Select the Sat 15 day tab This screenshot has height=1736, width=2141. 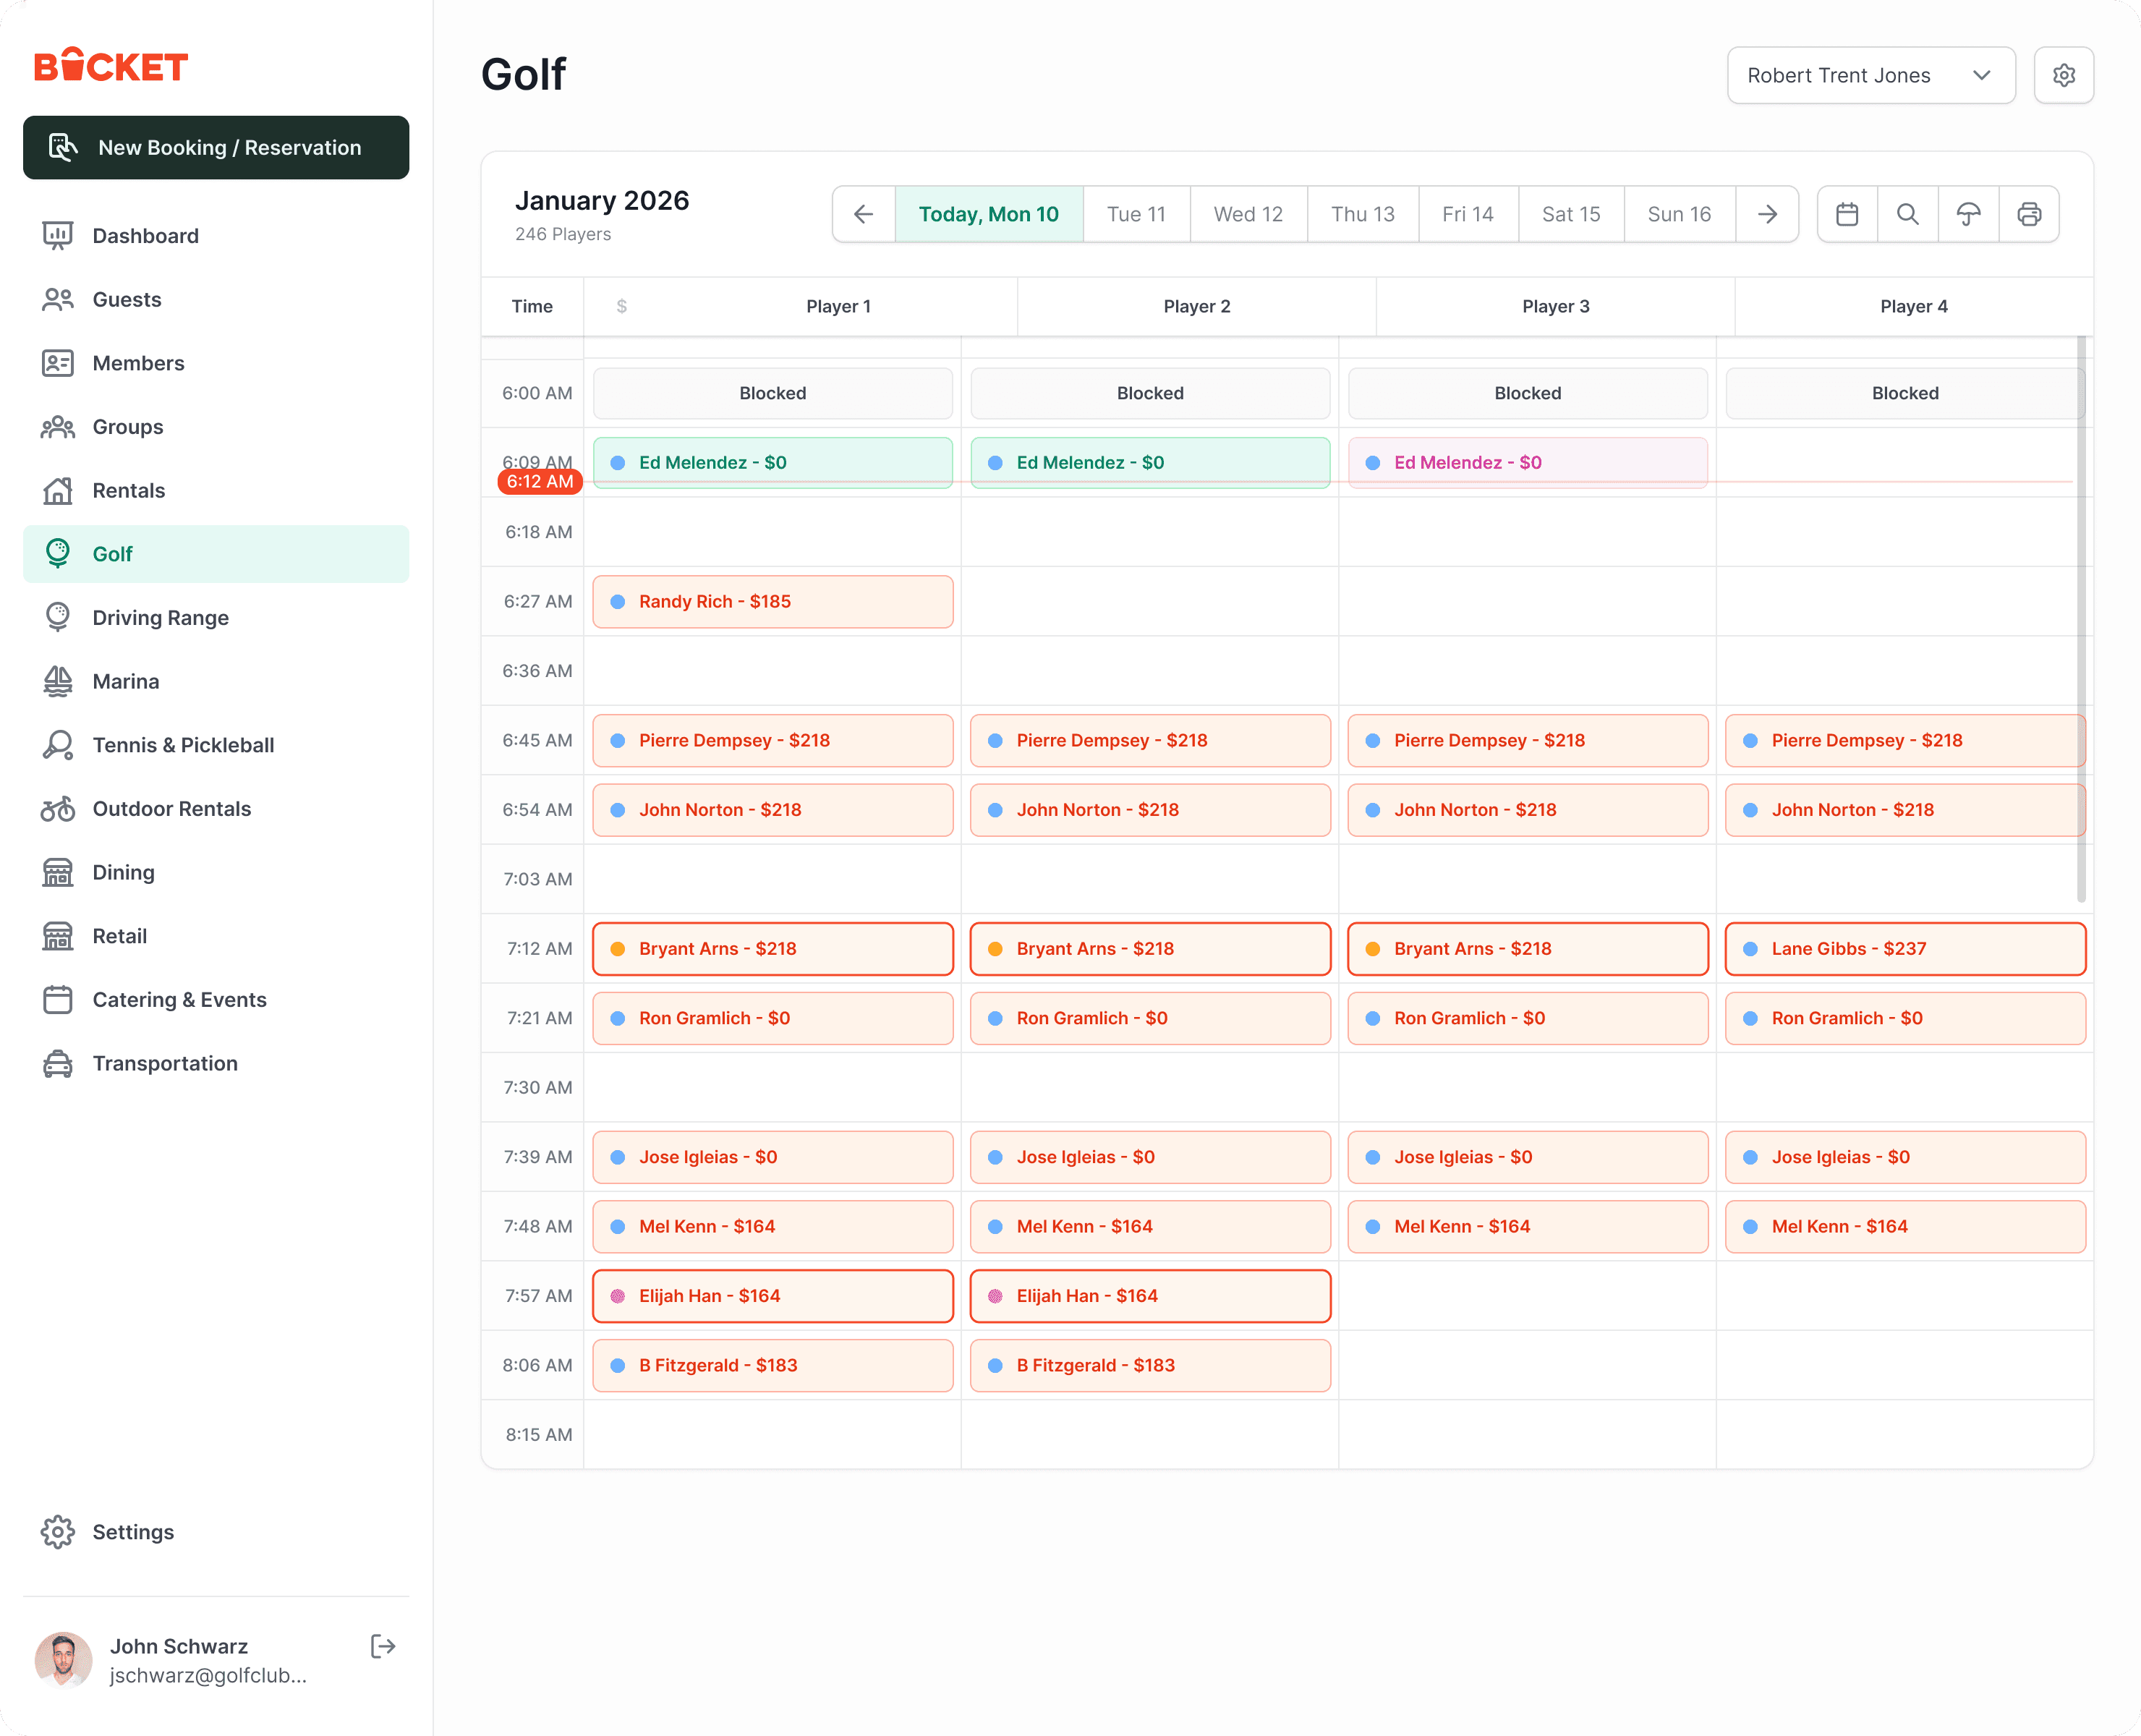(1570, 213)
